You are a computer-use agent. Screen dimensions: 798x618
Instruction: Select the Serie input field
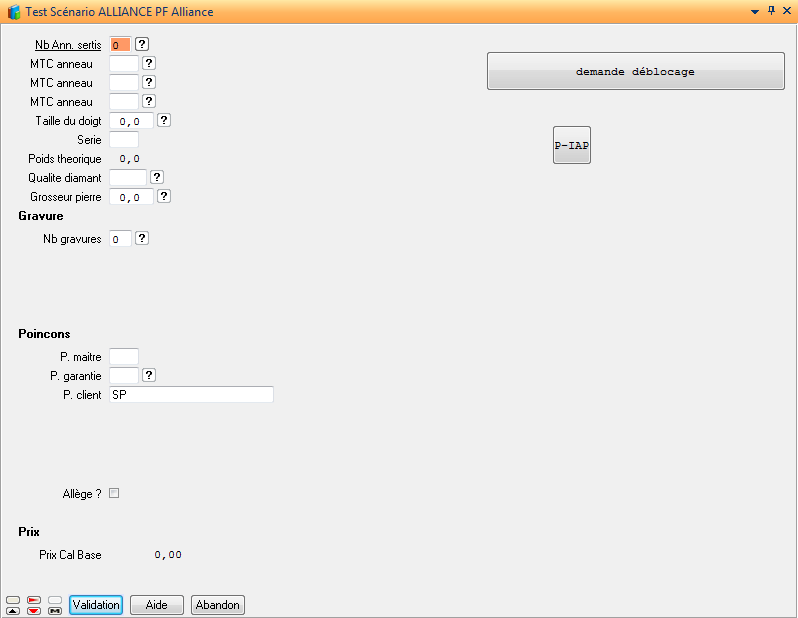pos(123,140)
